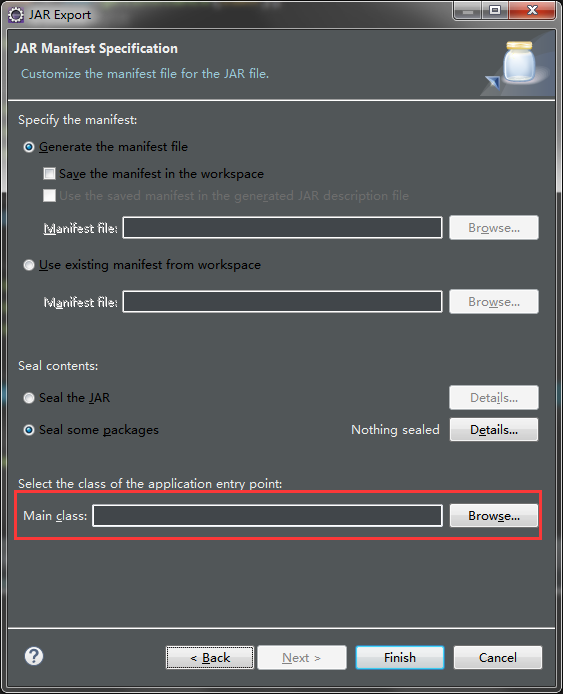Close the JAR Export window
The height and width of the screenshot is (694, 563).
click(x=532, y=11)
